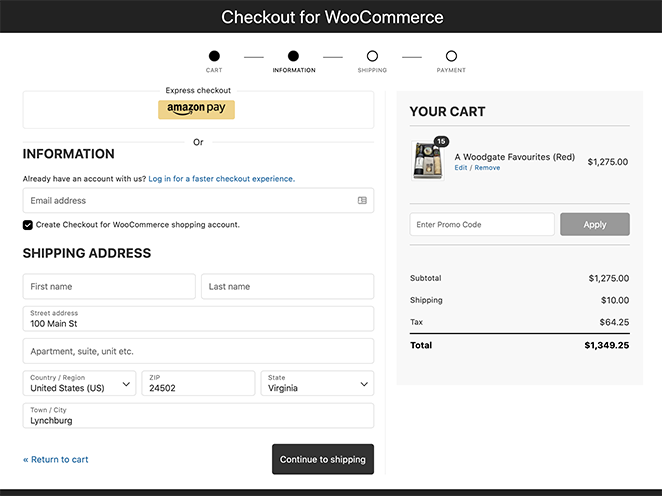The height and width of the screenshot is (496, 662).
Task: Click the Cart step circle
Action: pos(214,57)
